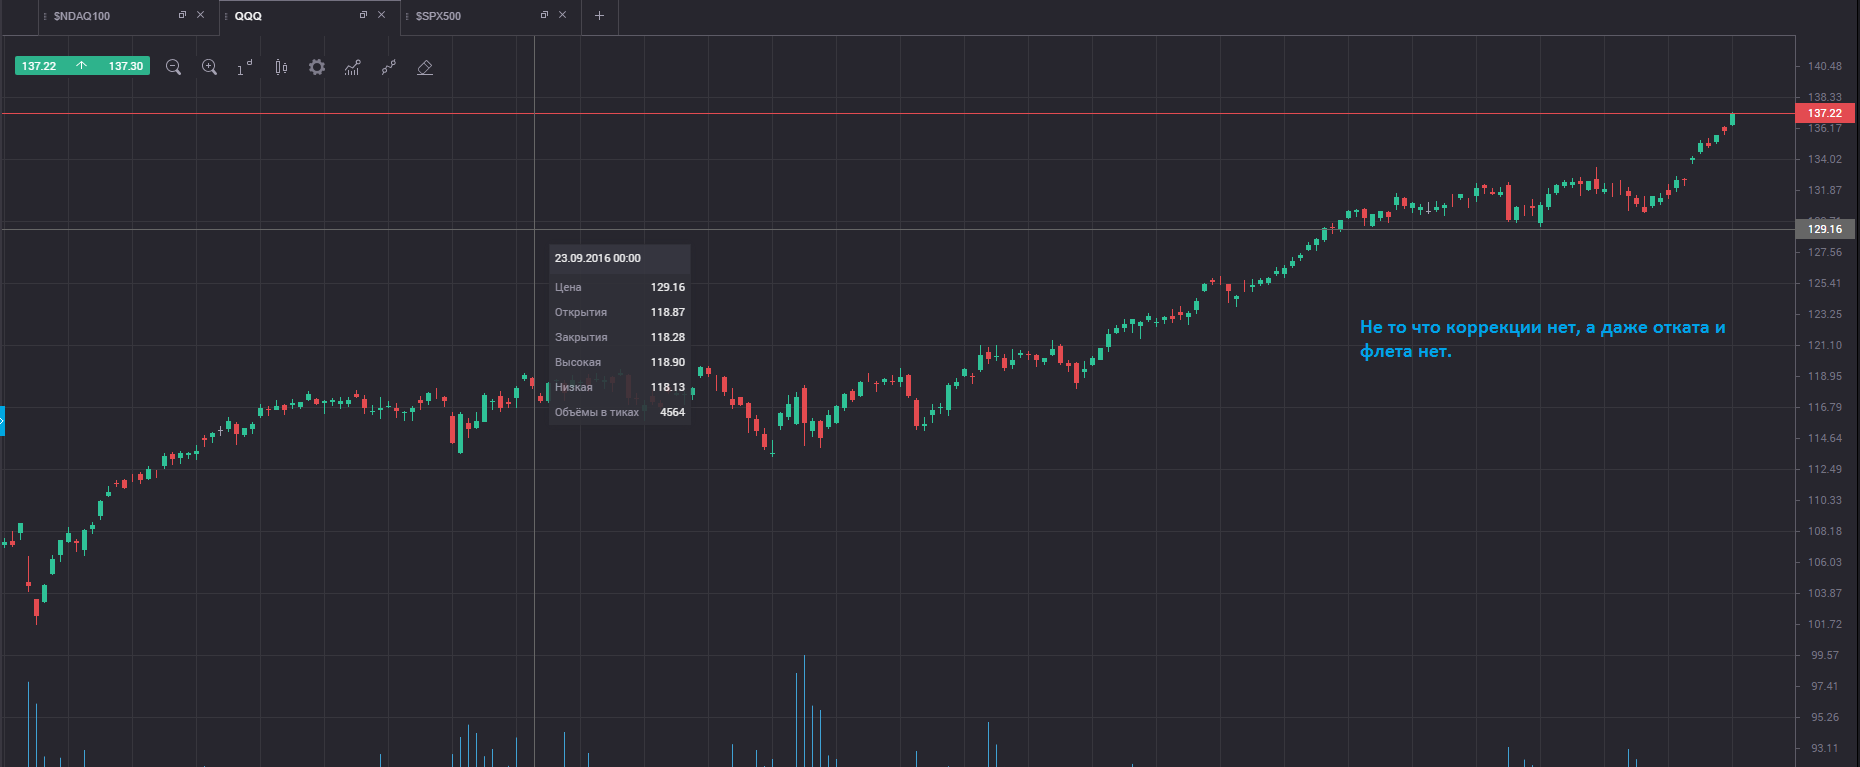1860x767 pixels.
Task: Click the $SPX500 tab drag handle dots
Action: pos(407,16)
